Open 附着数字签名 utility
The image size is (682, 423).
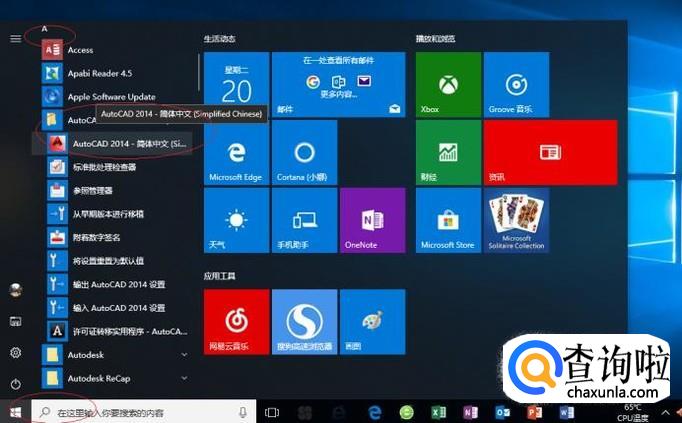pyautogui.click(x=115, y=237)
